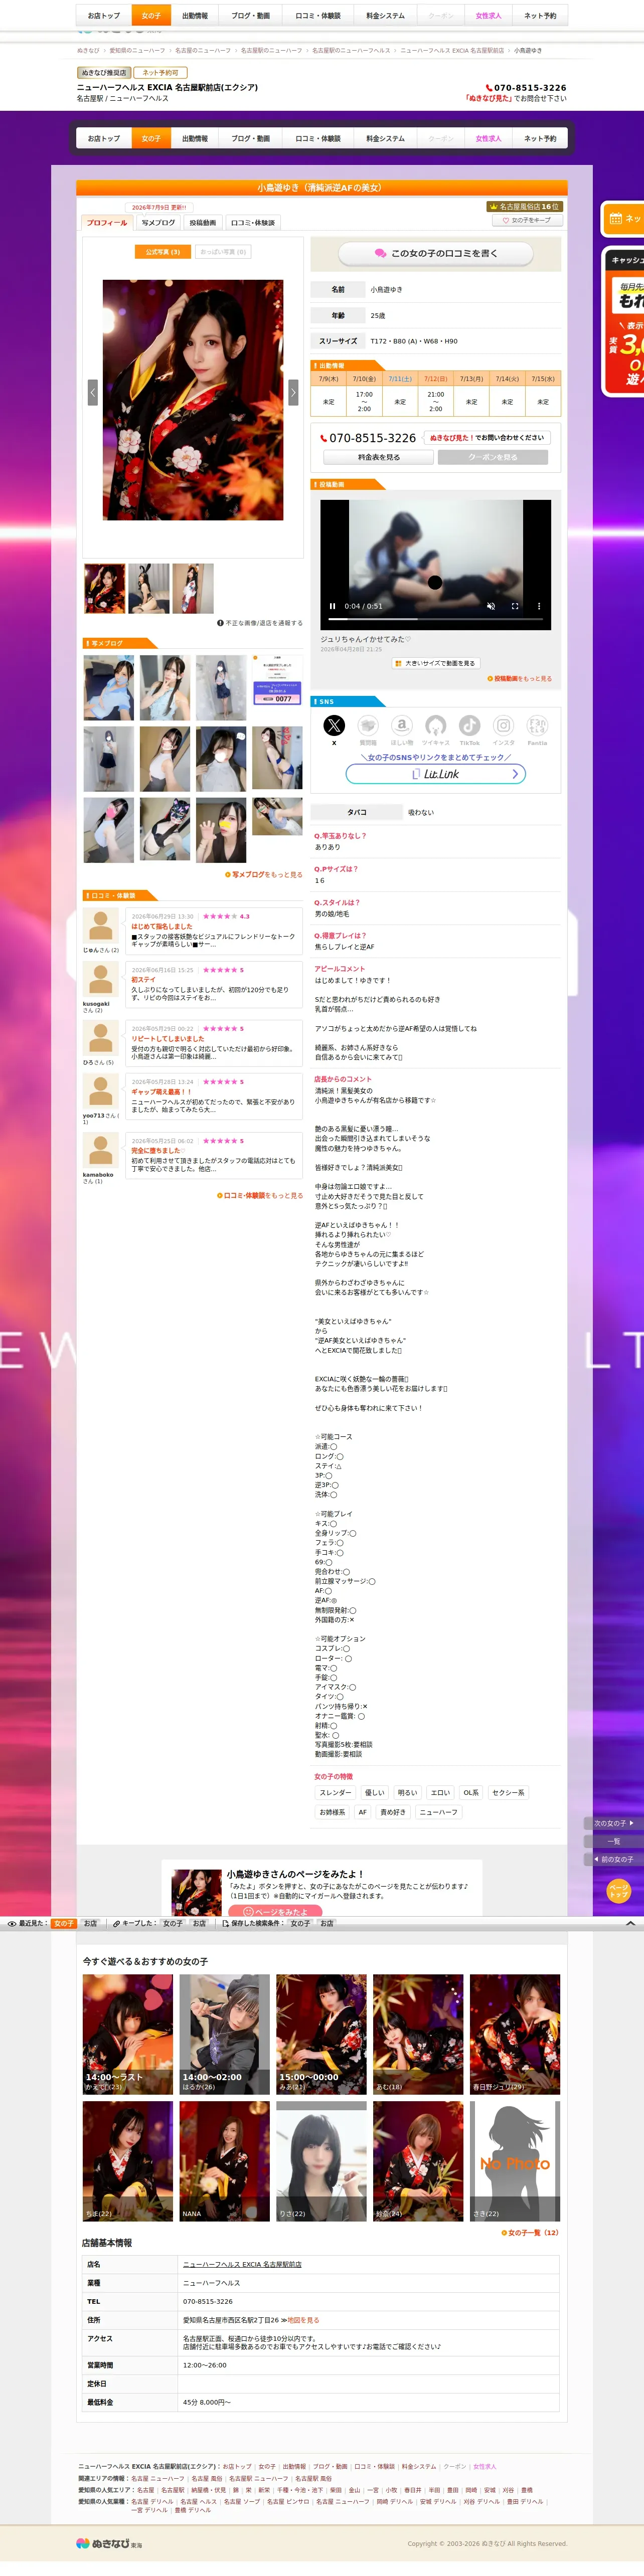The height and width of the screenshot is (2576, 644).
Task: Keep this girl with the 女の子をキープ heart button
Action: pyautogui.click(x=527, y=220)
